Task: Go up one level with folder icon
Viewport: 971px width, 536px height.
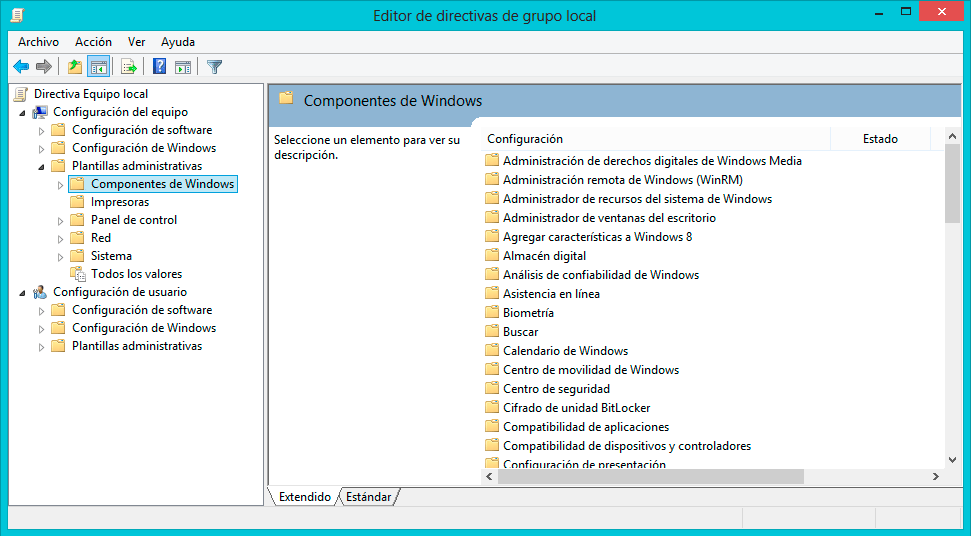Action: 75,66
